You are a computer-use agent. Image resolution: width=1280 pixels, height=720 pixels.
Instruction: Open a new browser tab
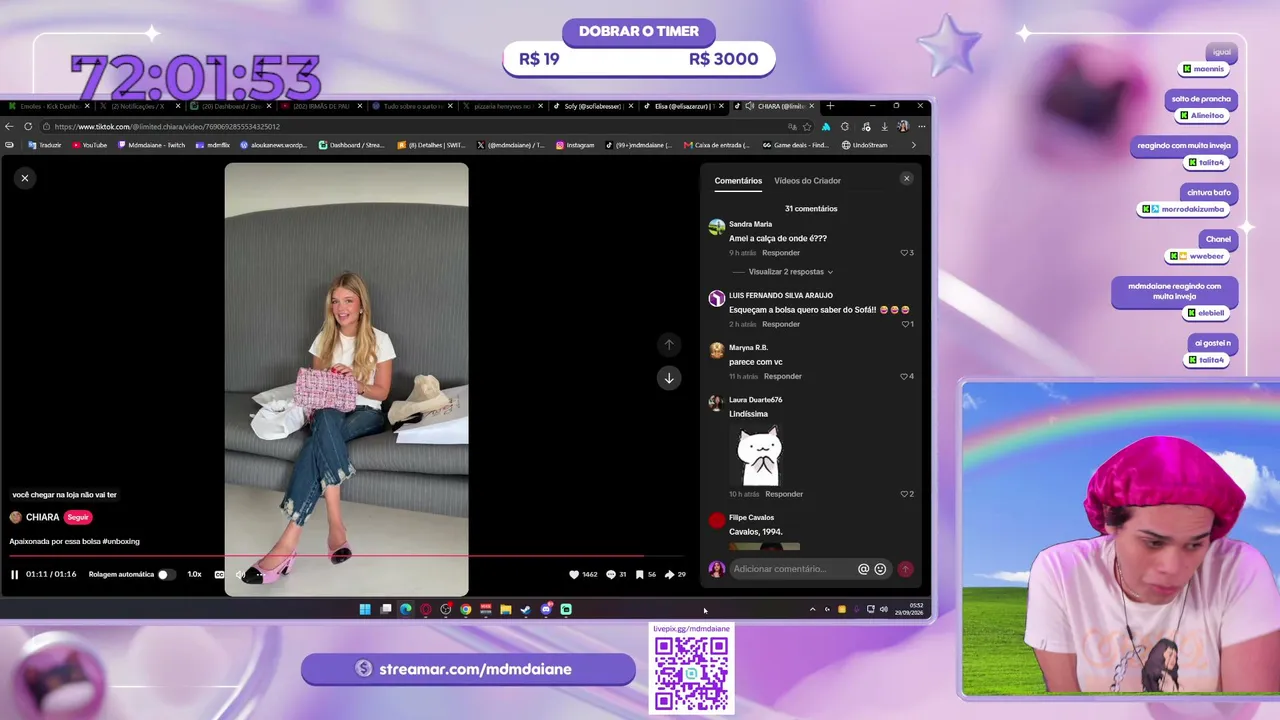point(830,106)
